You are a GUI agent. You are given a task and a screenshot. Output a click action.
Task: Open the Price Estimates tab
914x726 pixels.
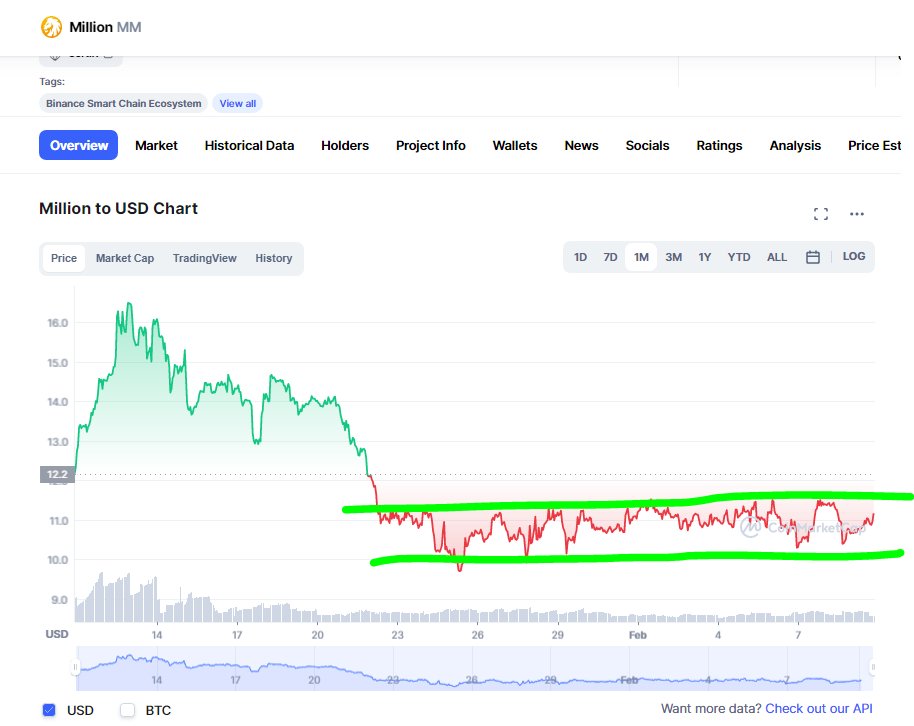874,146
